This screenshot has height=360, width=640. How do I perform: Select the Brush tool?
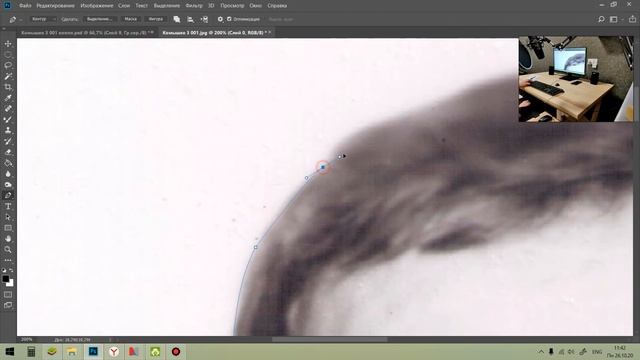[8, 120]
